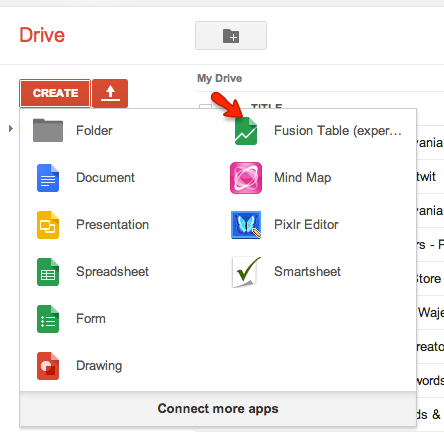Click the green Spreadsheet icon

coord(48,272)
